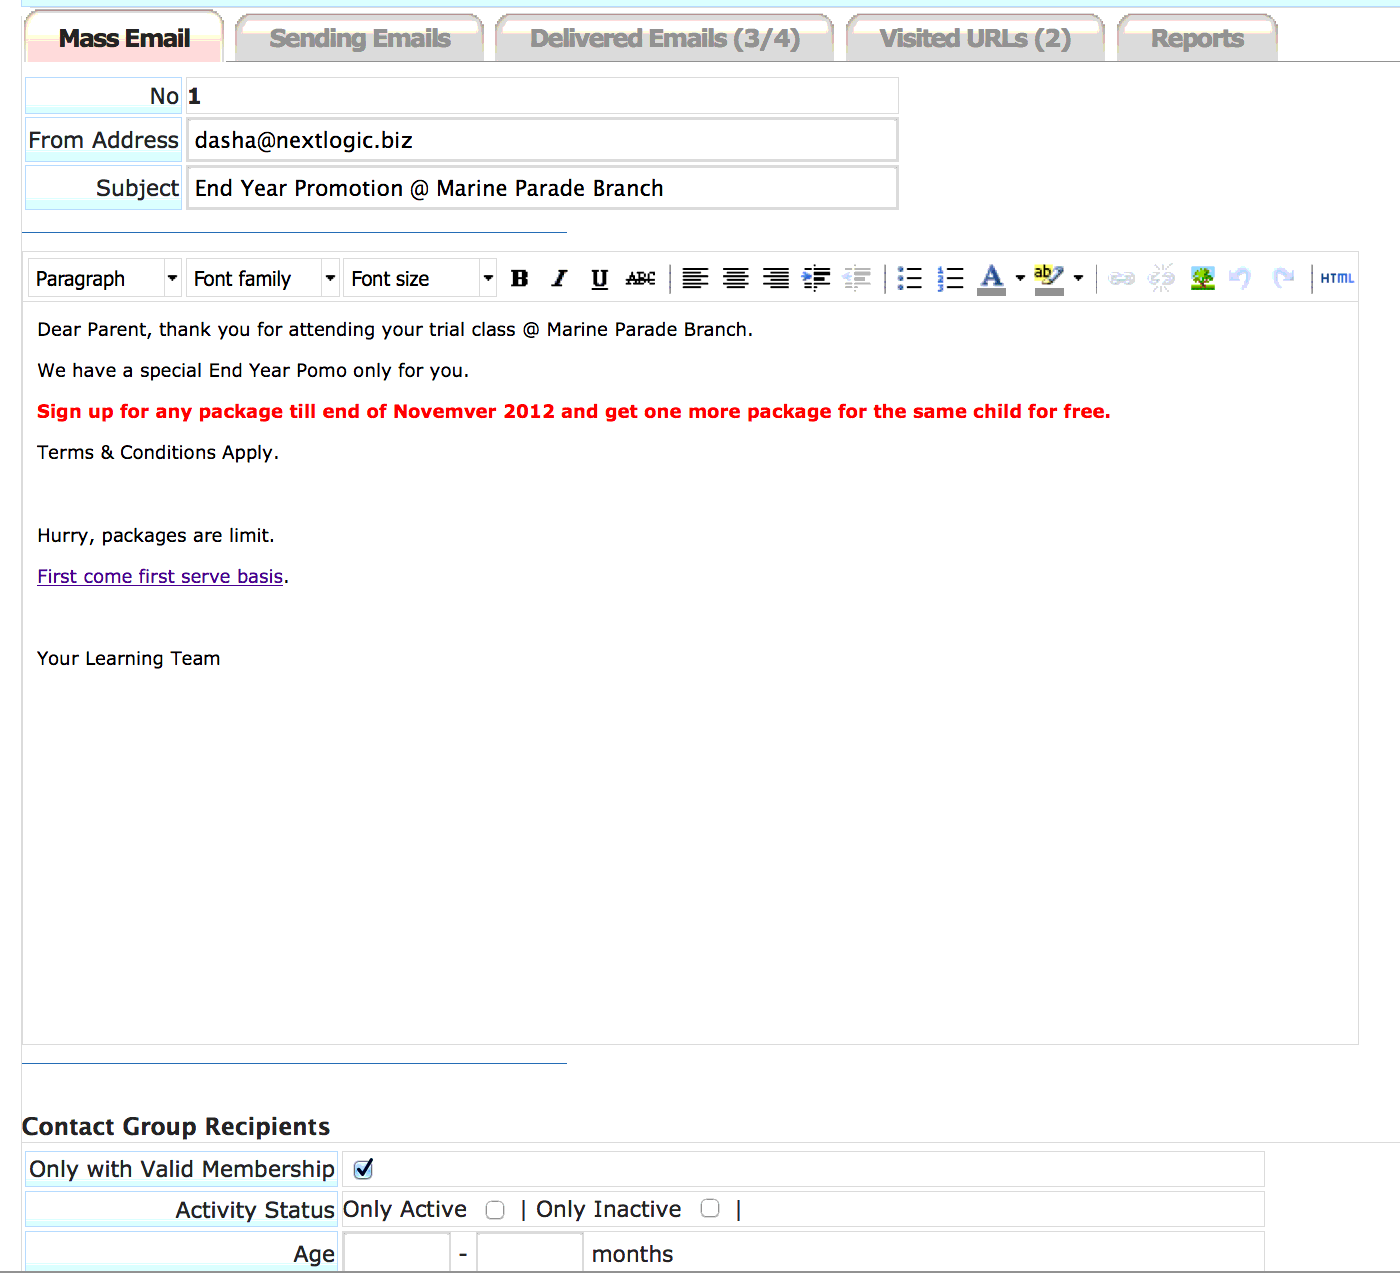
Task: Open the Visited URLs (2) tab
Action: pos(975,38)
